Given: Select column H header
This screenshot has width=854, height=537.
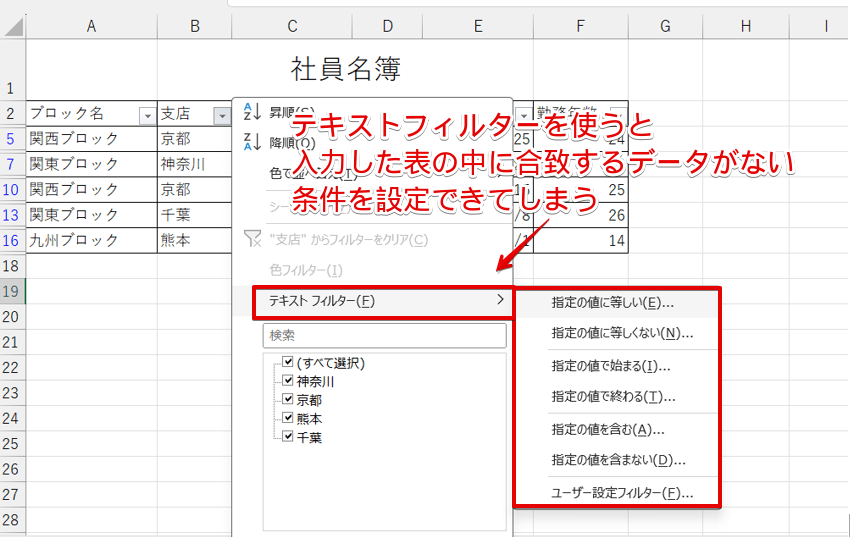Looking at the screenshot, I should pos(746,26).
